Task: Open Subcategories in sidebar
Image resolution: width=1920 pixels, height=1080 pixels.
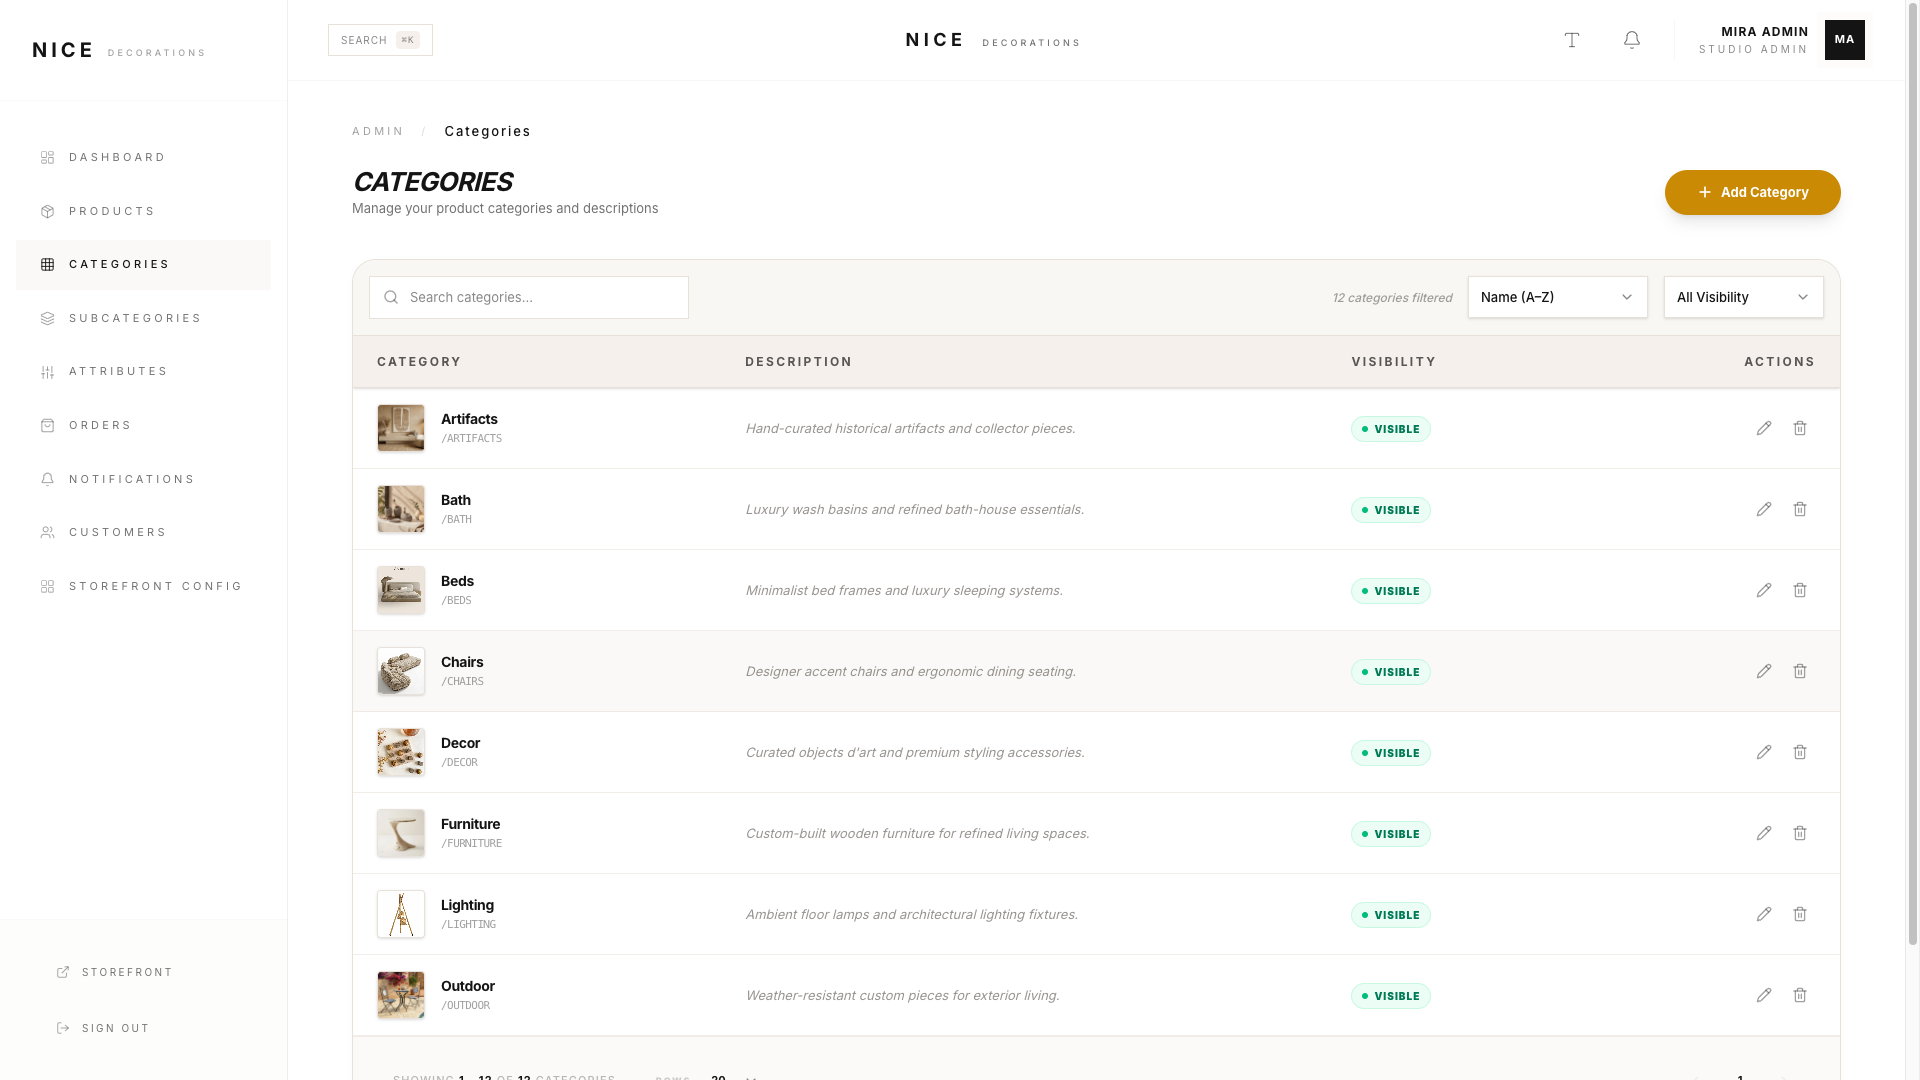Action: pyautogui.click(x=143, y=318)
